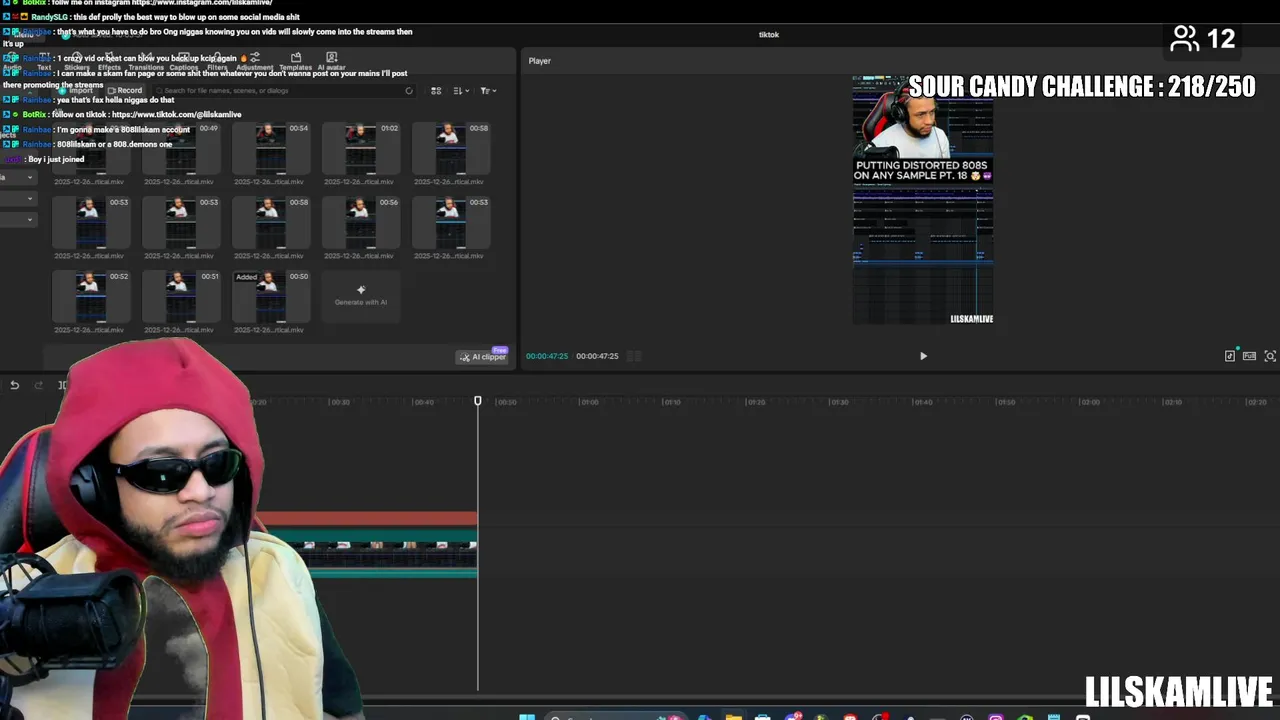The width and height of the screenshot is (1280, 720).
Task: Undo the last timeline edit
Action: pos(14,385)
